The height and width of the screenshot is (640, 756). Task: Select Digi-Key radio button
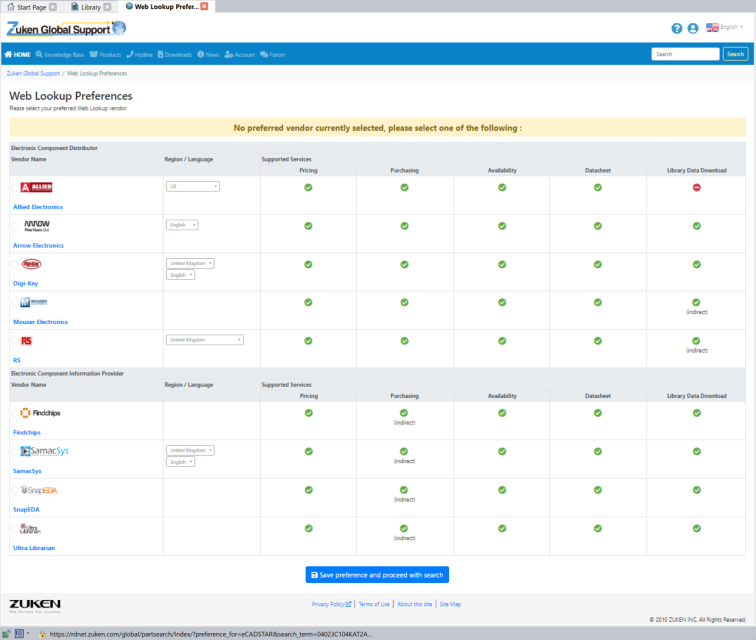coord(15,264)
